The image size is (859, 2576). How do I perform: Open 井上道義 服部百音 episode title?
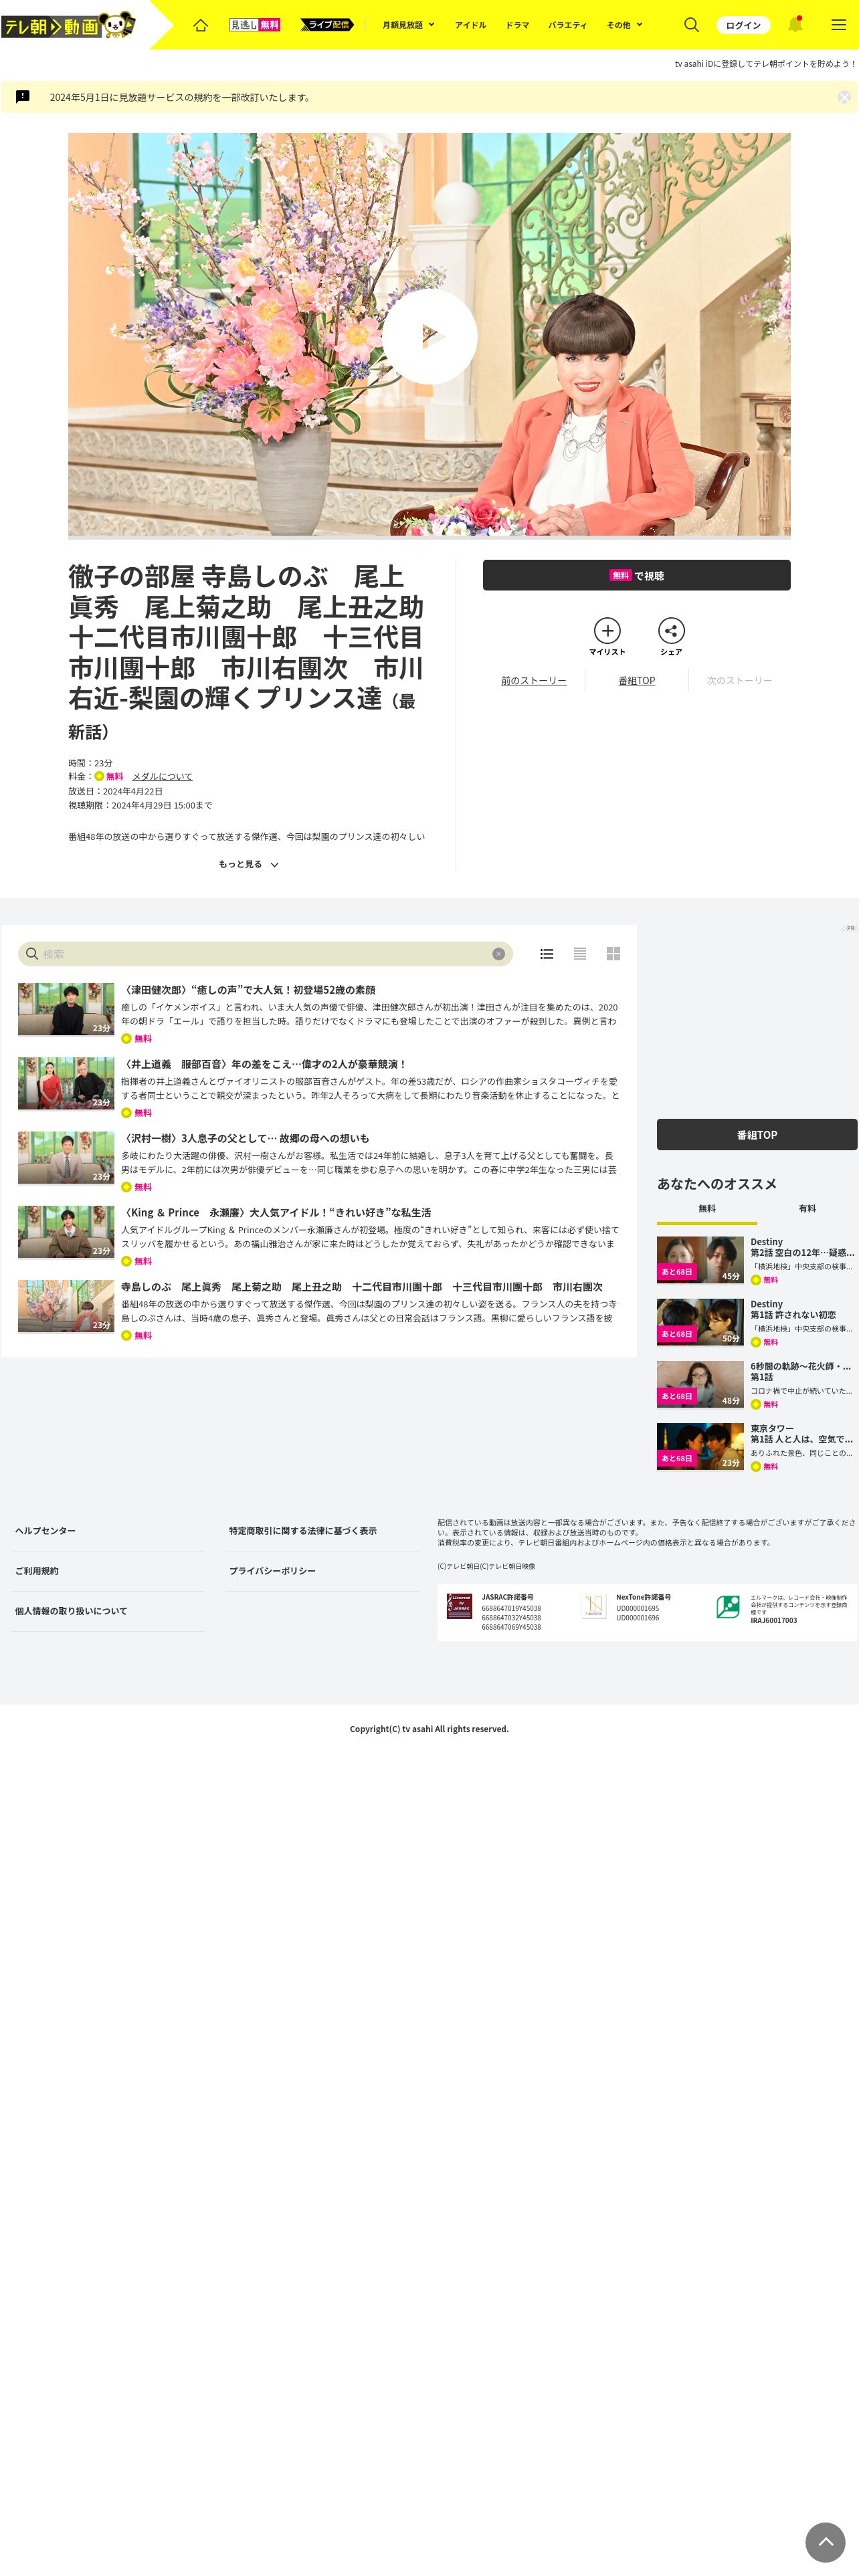coord(265,1064)
